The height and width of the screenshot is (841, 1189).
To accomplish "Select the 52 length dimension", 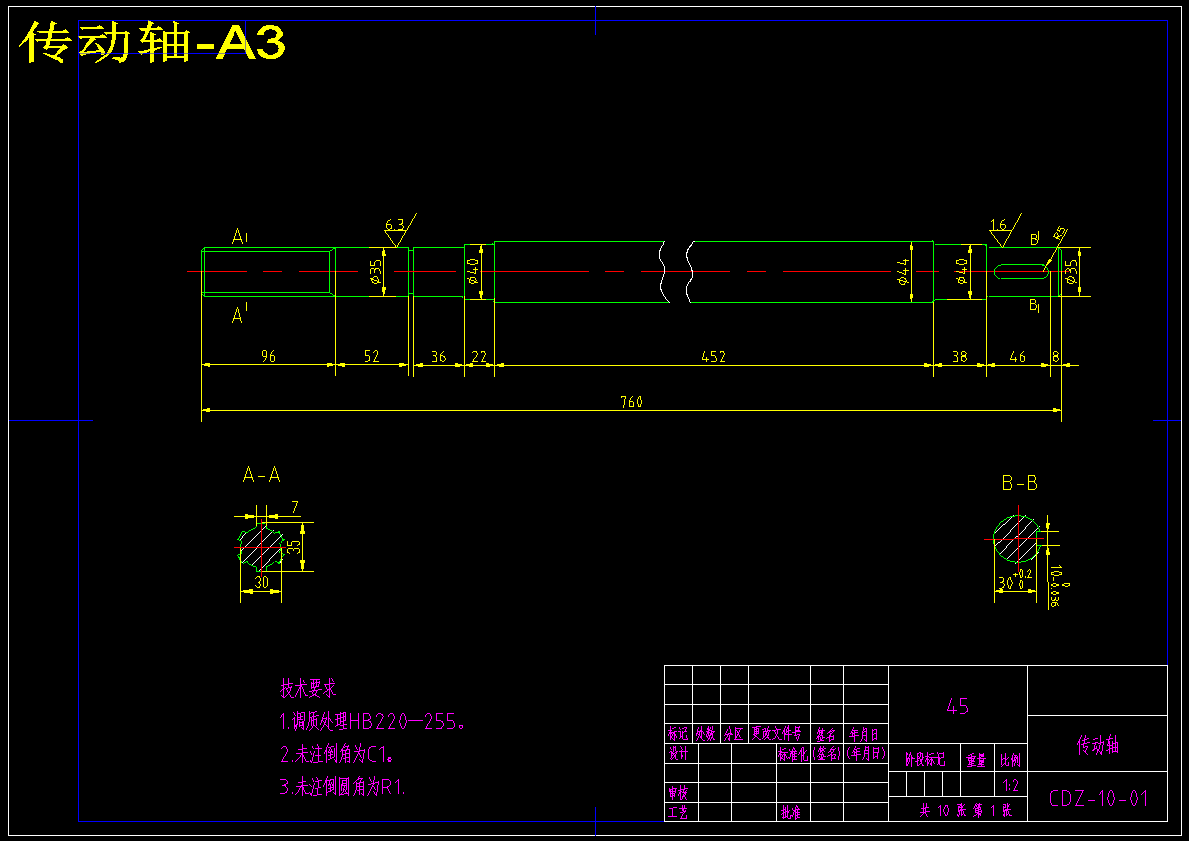I will (x=372, y=356).
